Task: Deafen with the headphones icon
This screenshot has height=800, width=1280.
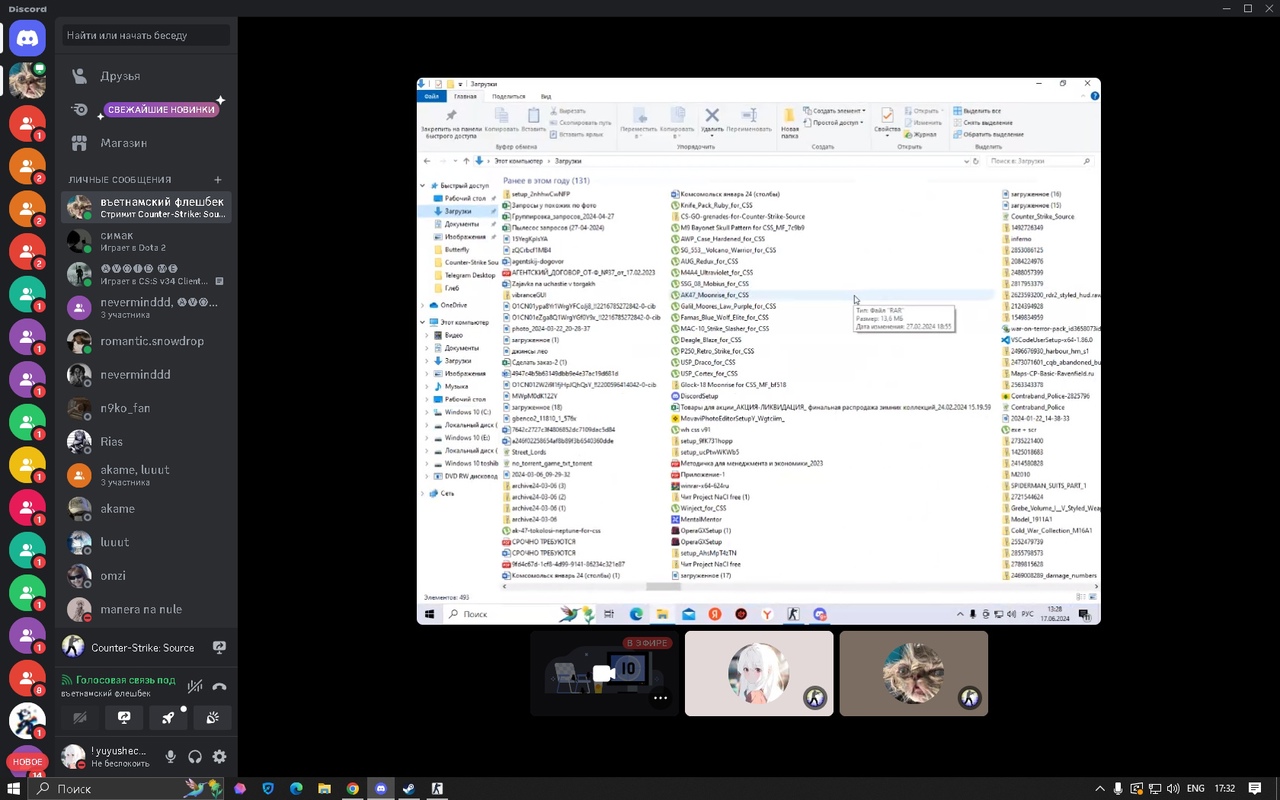Action: (x=195, y=757)
